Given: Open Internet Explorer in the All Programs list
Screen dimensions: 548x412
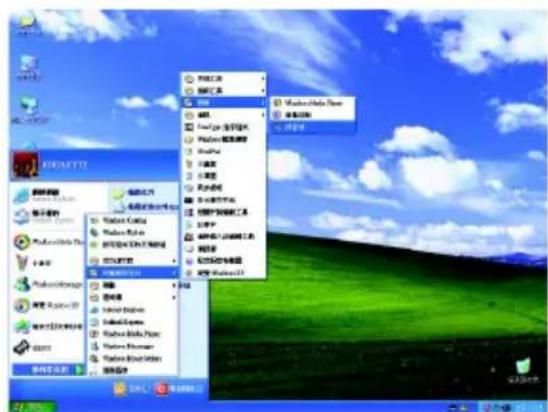Looking at the screenshot, I should (132, 310).
